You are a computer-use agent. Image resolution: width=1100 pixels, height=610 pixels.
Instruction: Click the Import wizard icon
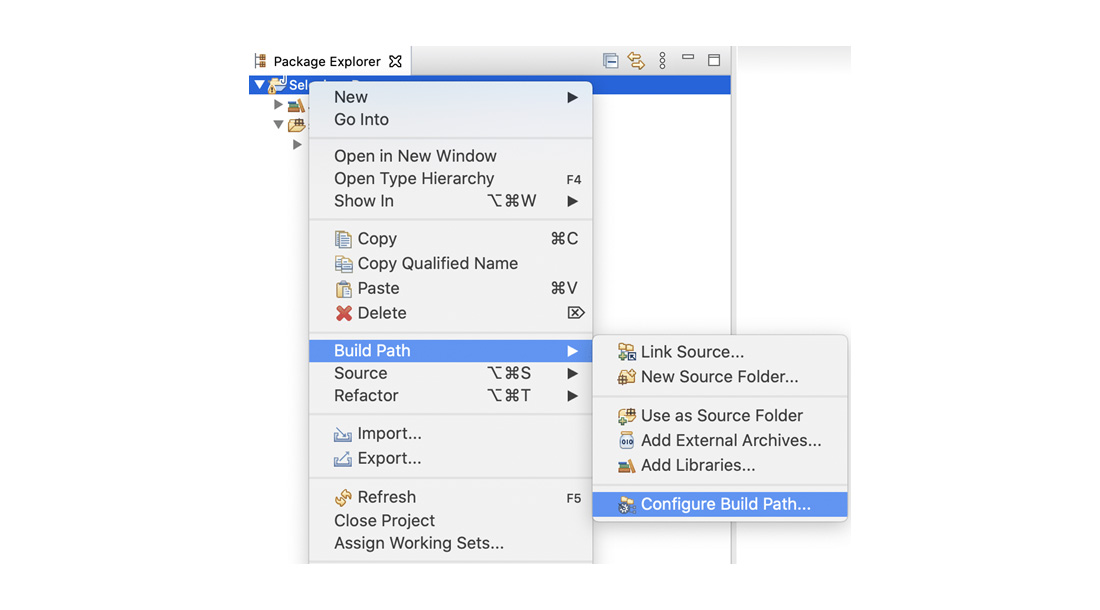pos(345,434)
